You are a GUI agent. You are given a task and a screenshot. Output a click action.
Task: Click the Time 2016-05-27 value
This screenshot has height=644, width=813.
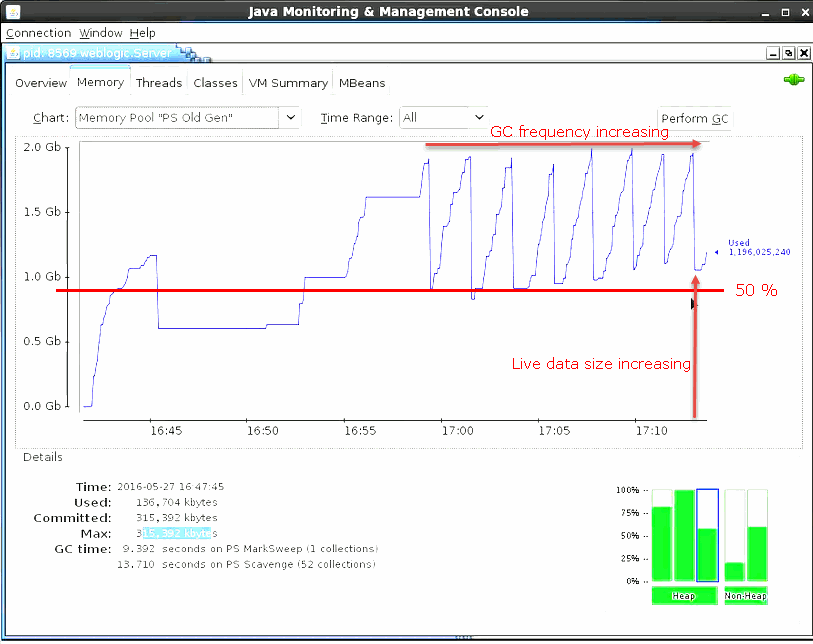pos(171,486)
